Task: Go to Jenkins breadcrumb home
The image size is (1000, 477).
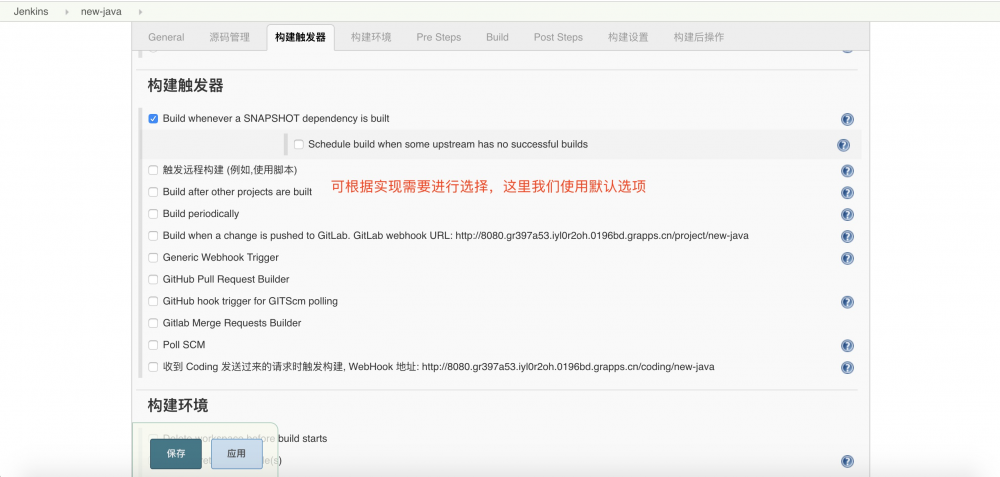Action: point(31,11)
